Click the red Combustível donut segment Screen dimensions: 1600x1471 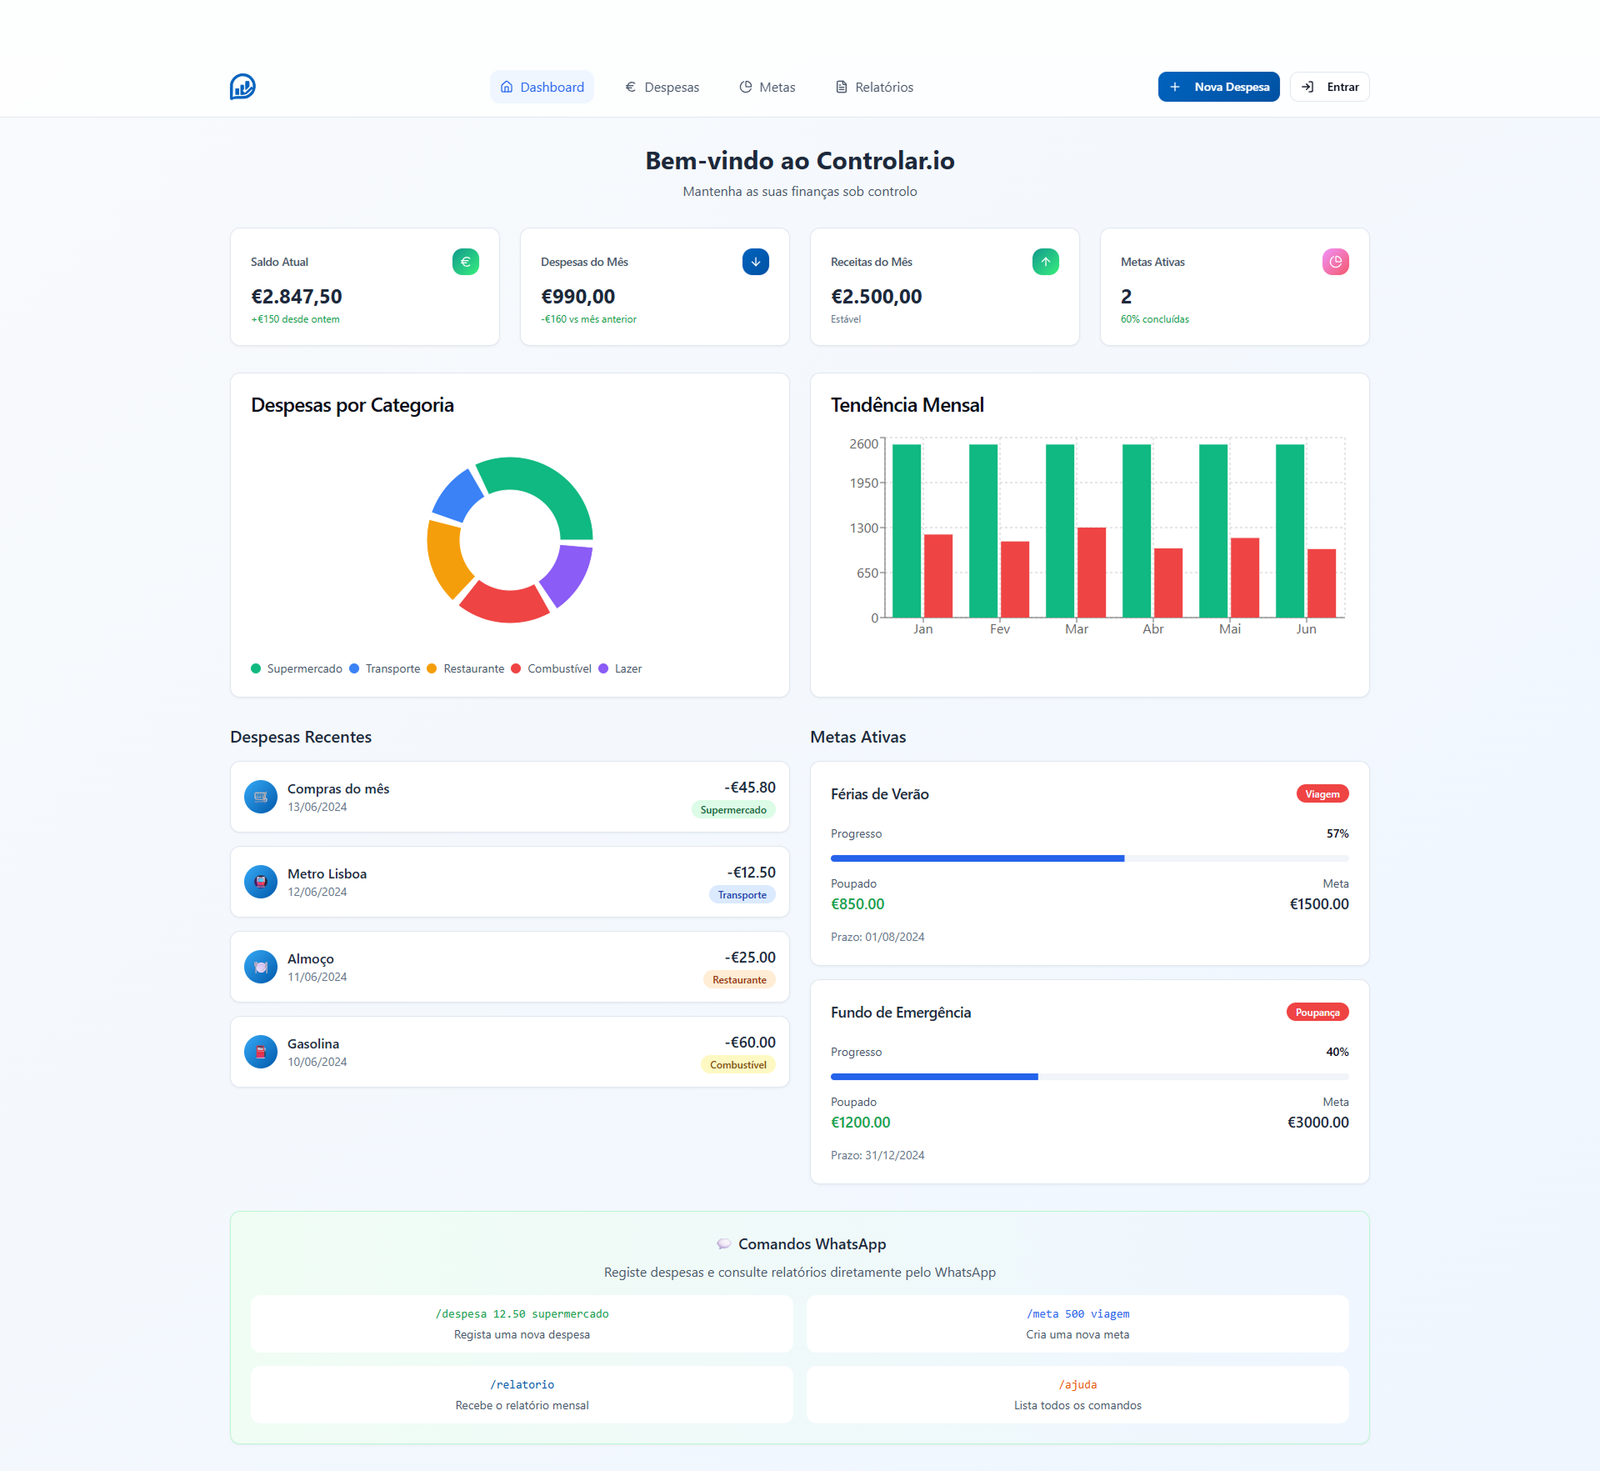(x=505, y=603)
